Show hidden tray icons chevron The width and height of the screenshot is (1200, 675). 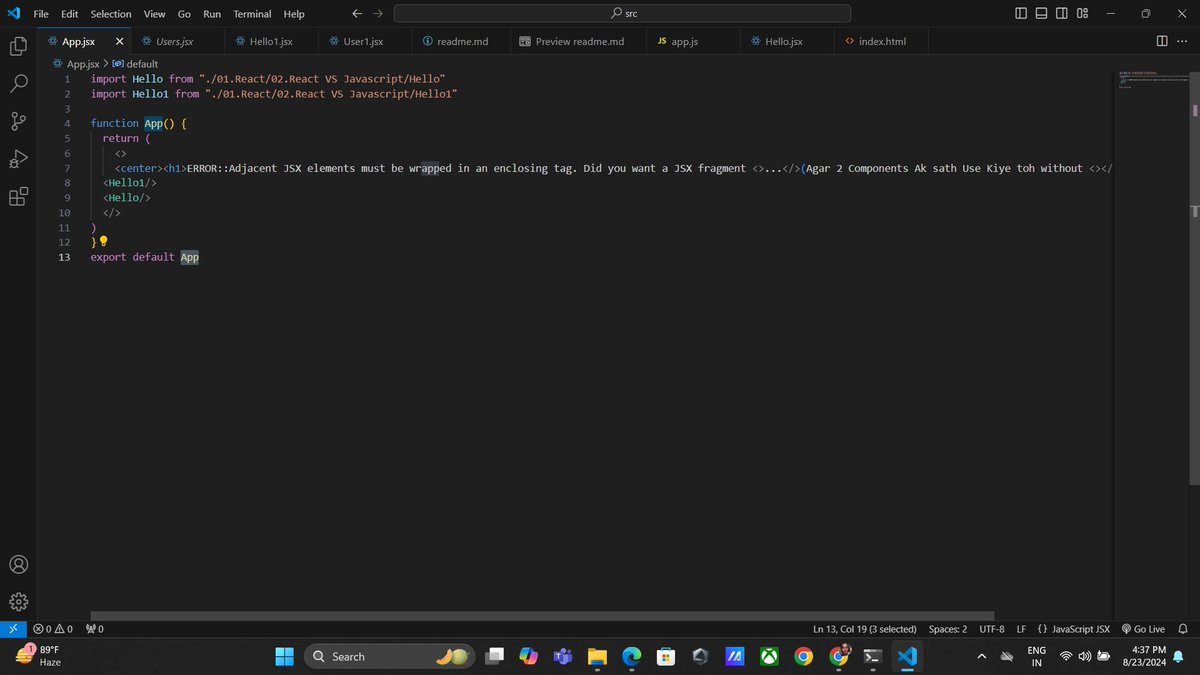[x=981, y=656]
